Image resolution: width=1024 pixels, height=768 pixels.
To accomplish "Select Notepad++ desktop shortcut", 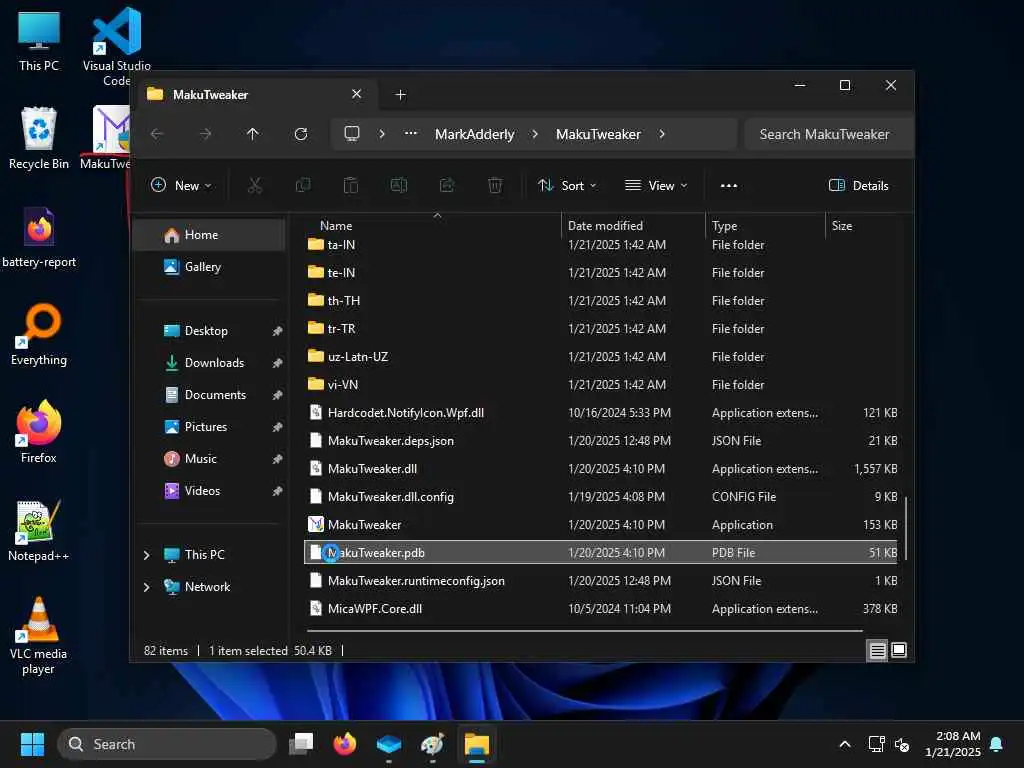I will click(x=38, y=530).
